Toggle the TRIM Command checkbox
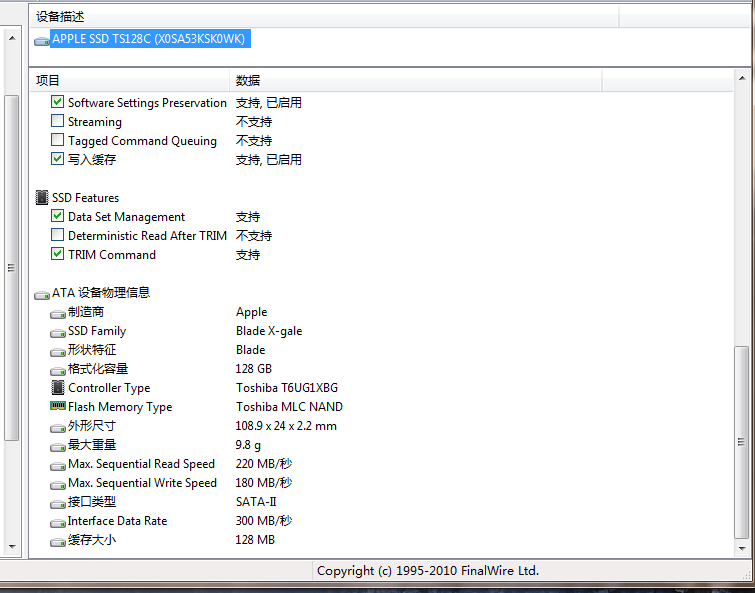 (x=57, y=254)
